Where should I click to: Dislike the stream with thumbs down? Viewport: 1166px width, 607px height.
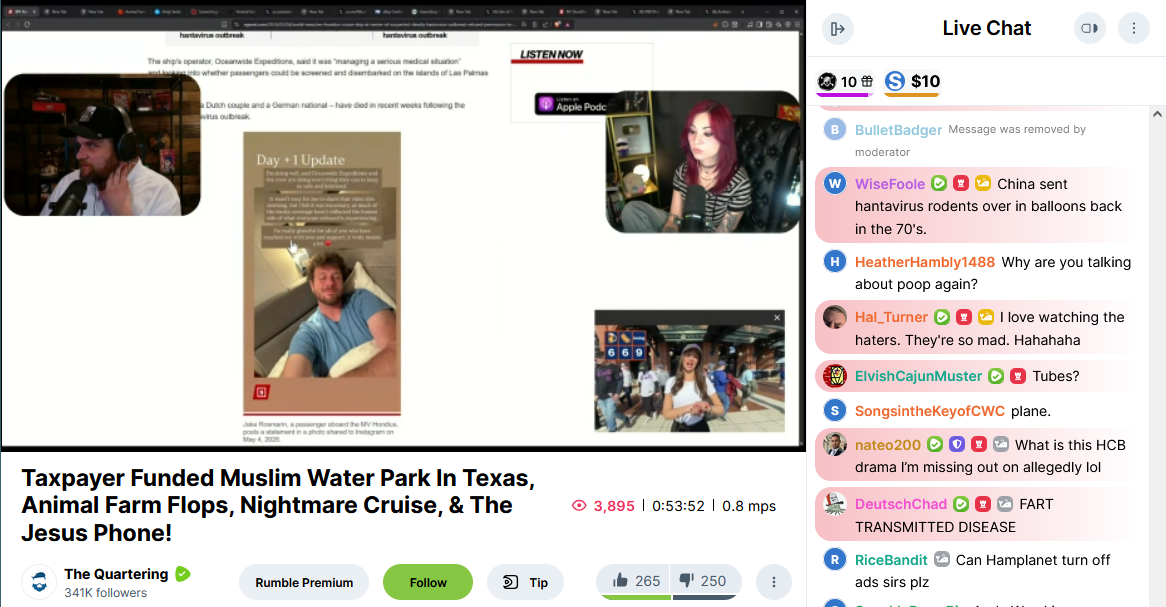pyautogui.click(x=704, y=581)
